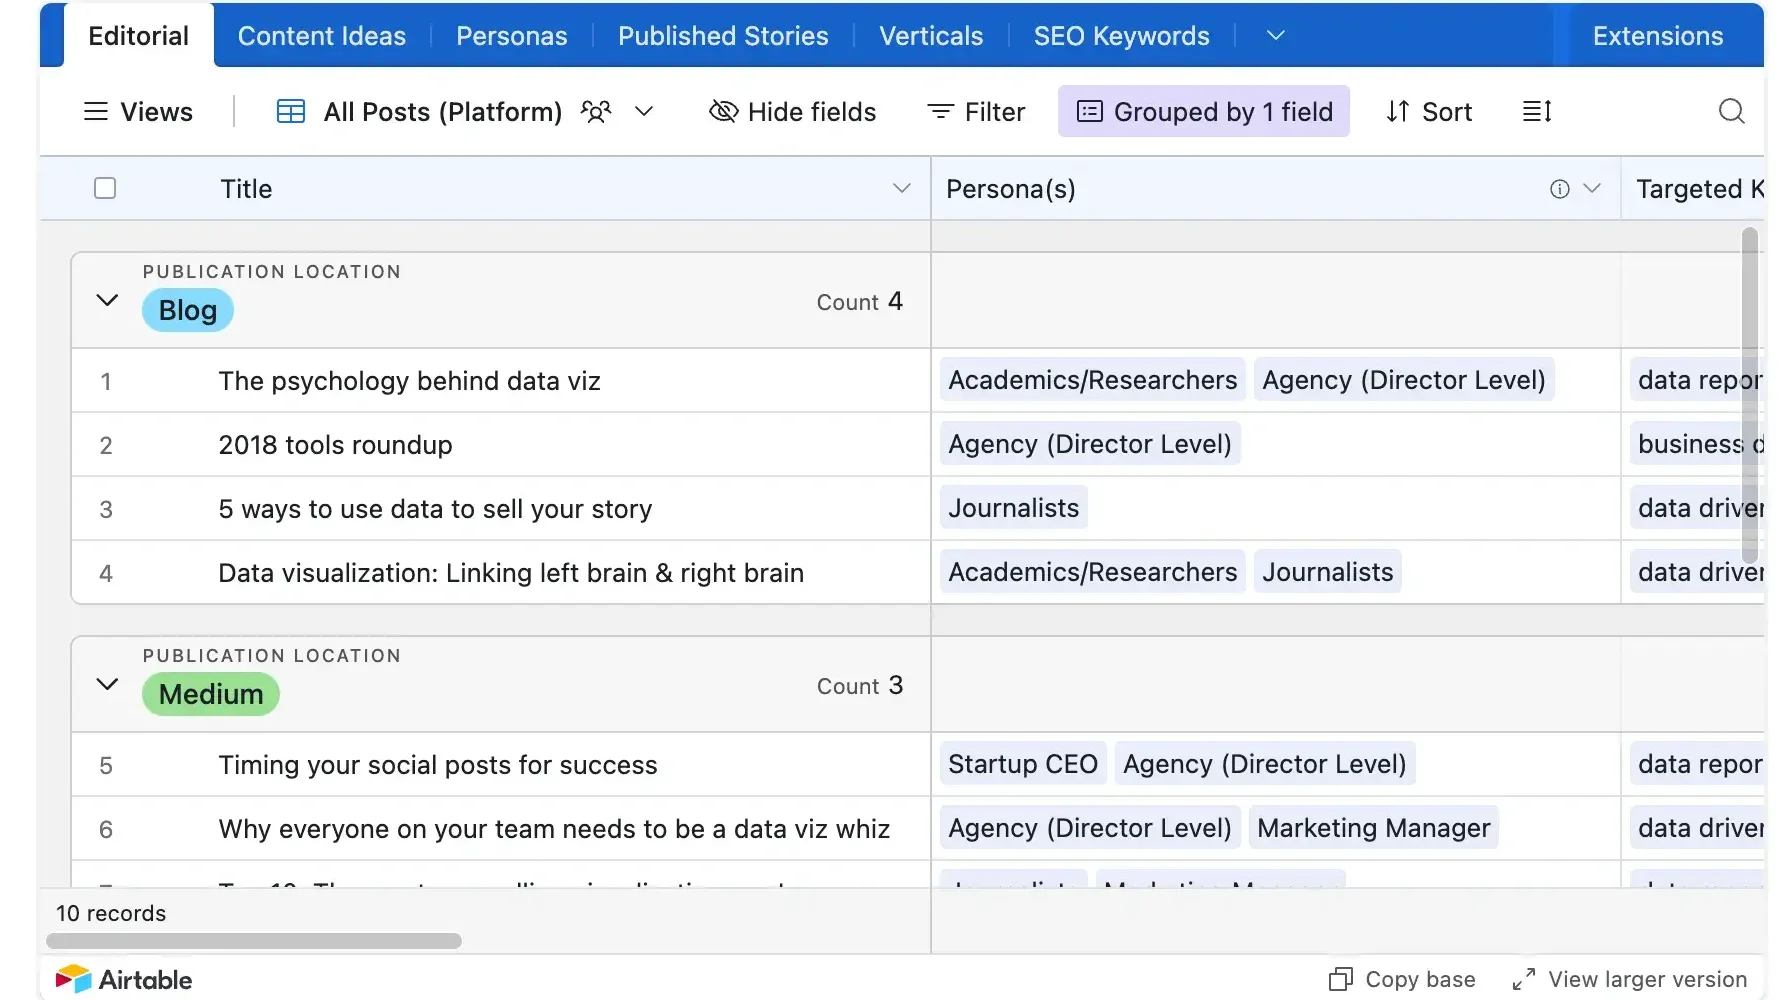1788x1000 pixels.
Task: Click the grid view icon beside All Posts
Action: pyautogui.click(x=290, y=111)
